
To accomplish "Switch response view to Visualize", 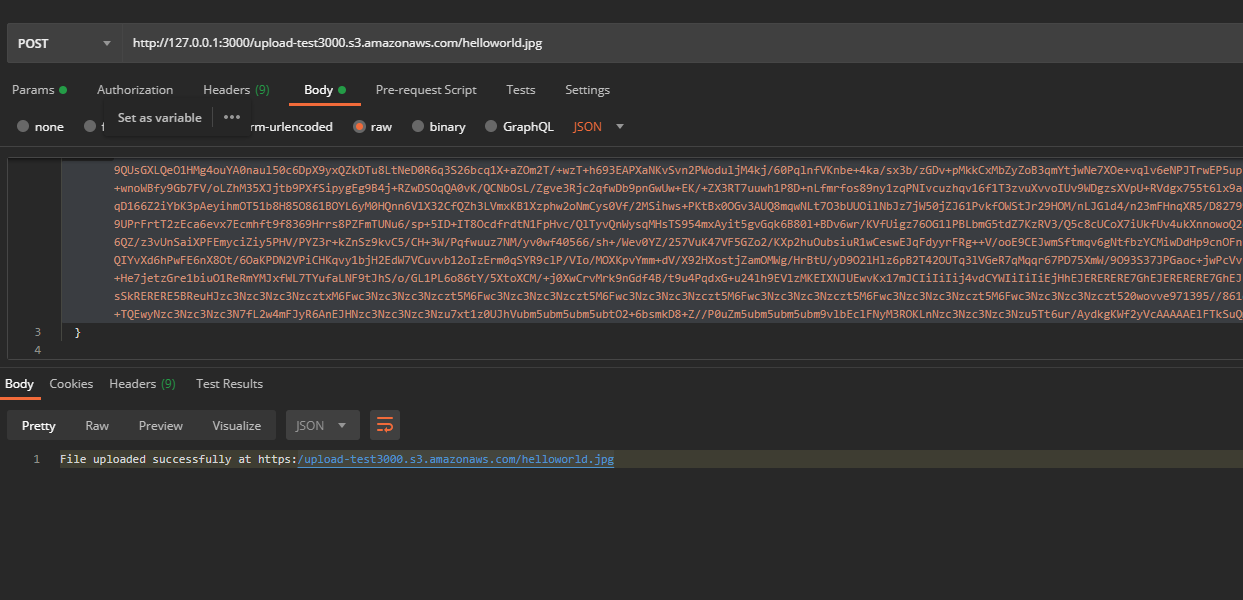I will pyautogui.click(x=237, y=425).
